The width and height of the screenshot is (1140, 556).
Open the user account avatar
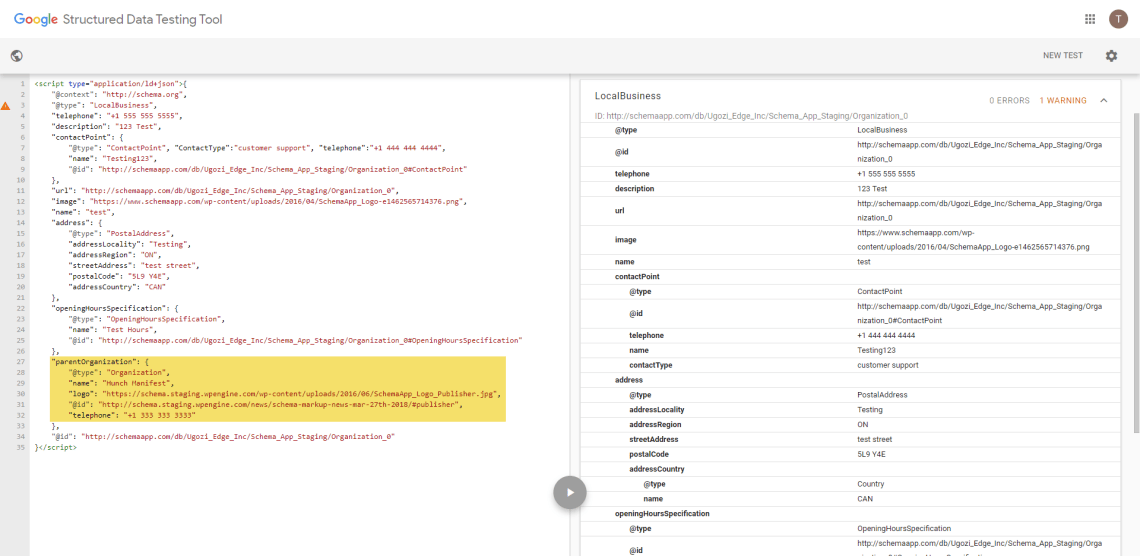click(1118, 20)
